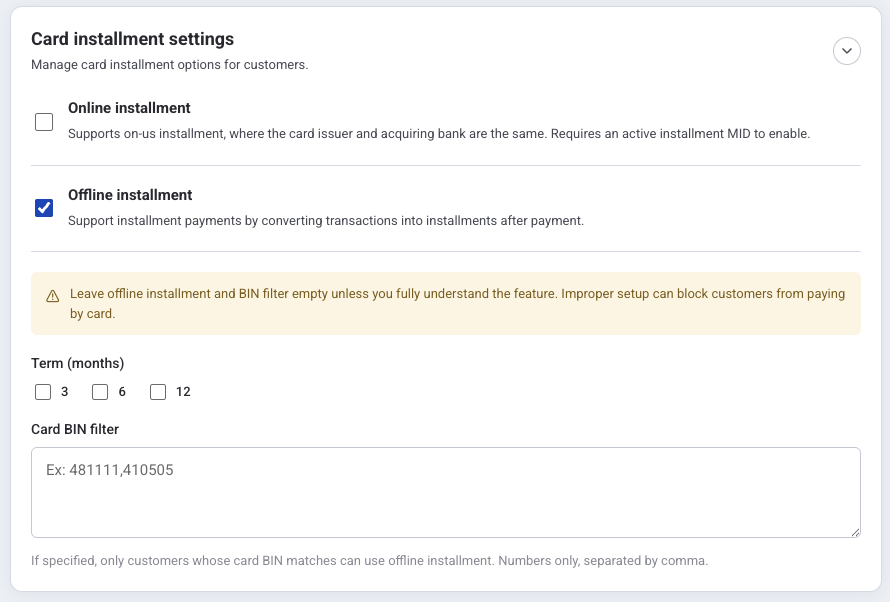
Task: Click the on-us installment description under Online installment
Action: pos(439,134)
